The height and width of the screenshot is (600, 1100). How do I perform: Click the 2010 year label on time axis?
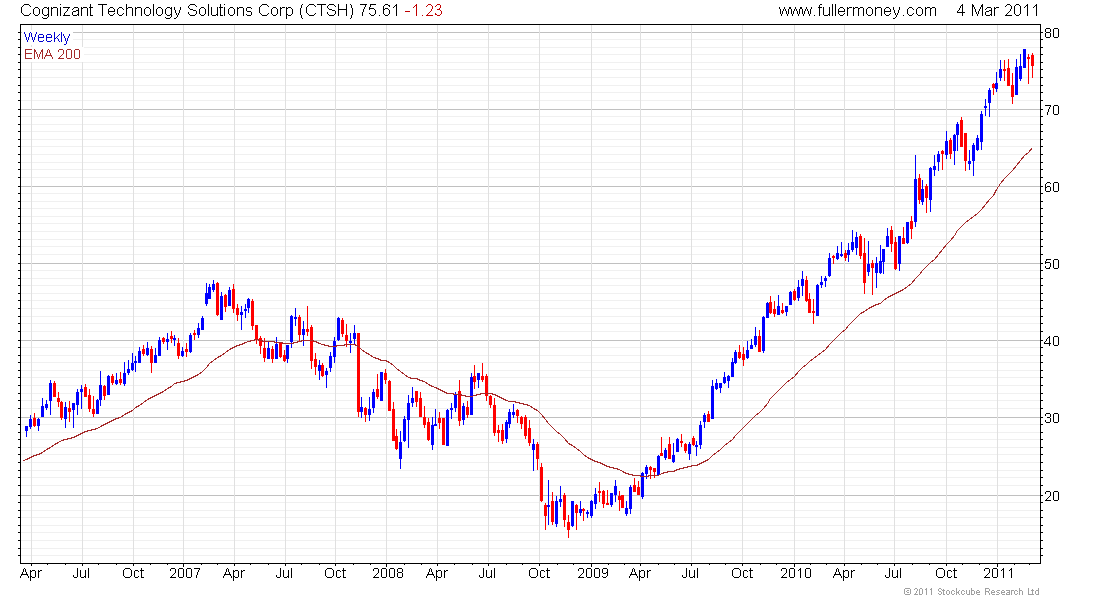click(796, 573)
